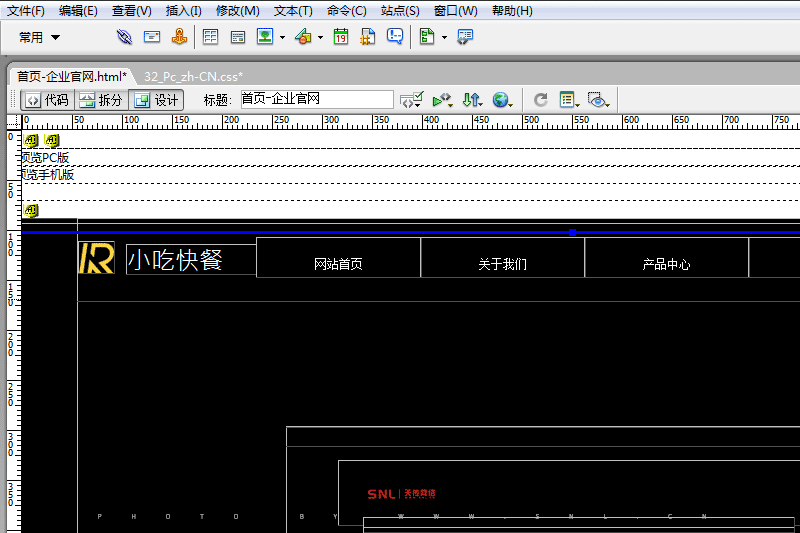Open 窗口(W) menu

456,11
